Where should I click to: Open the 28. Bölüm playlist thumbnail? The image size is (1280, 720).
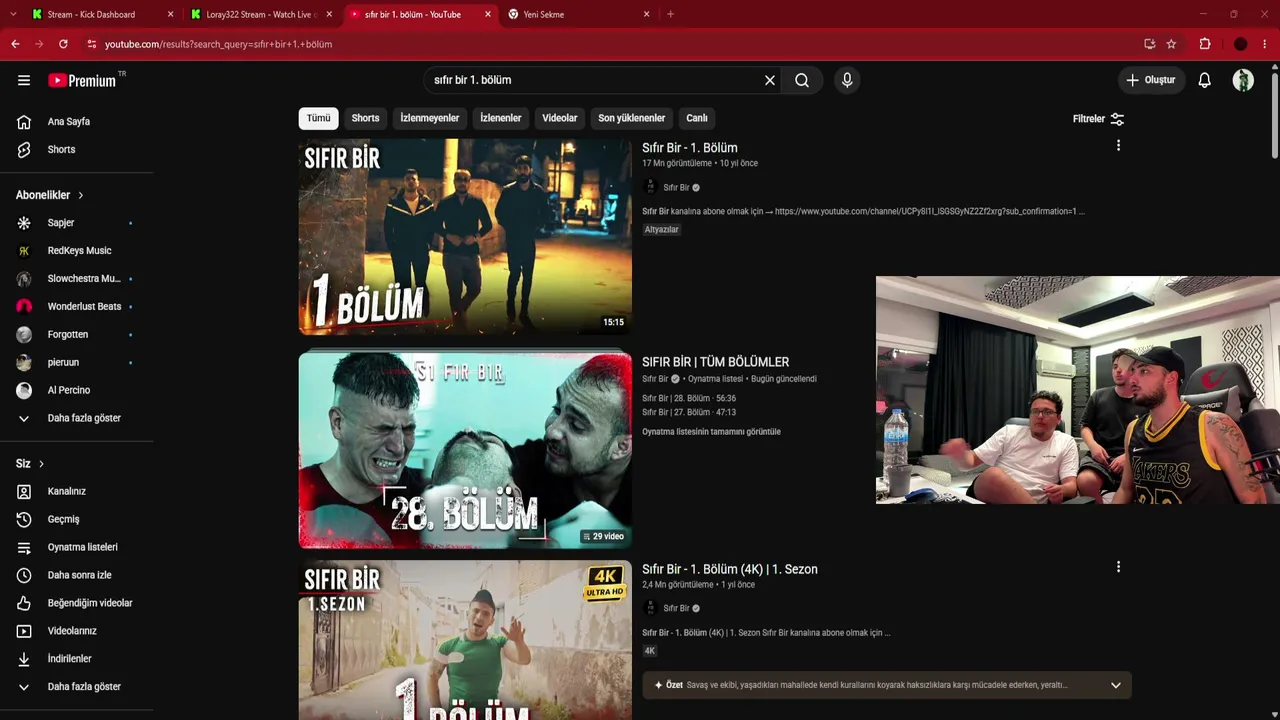[465, 451]
